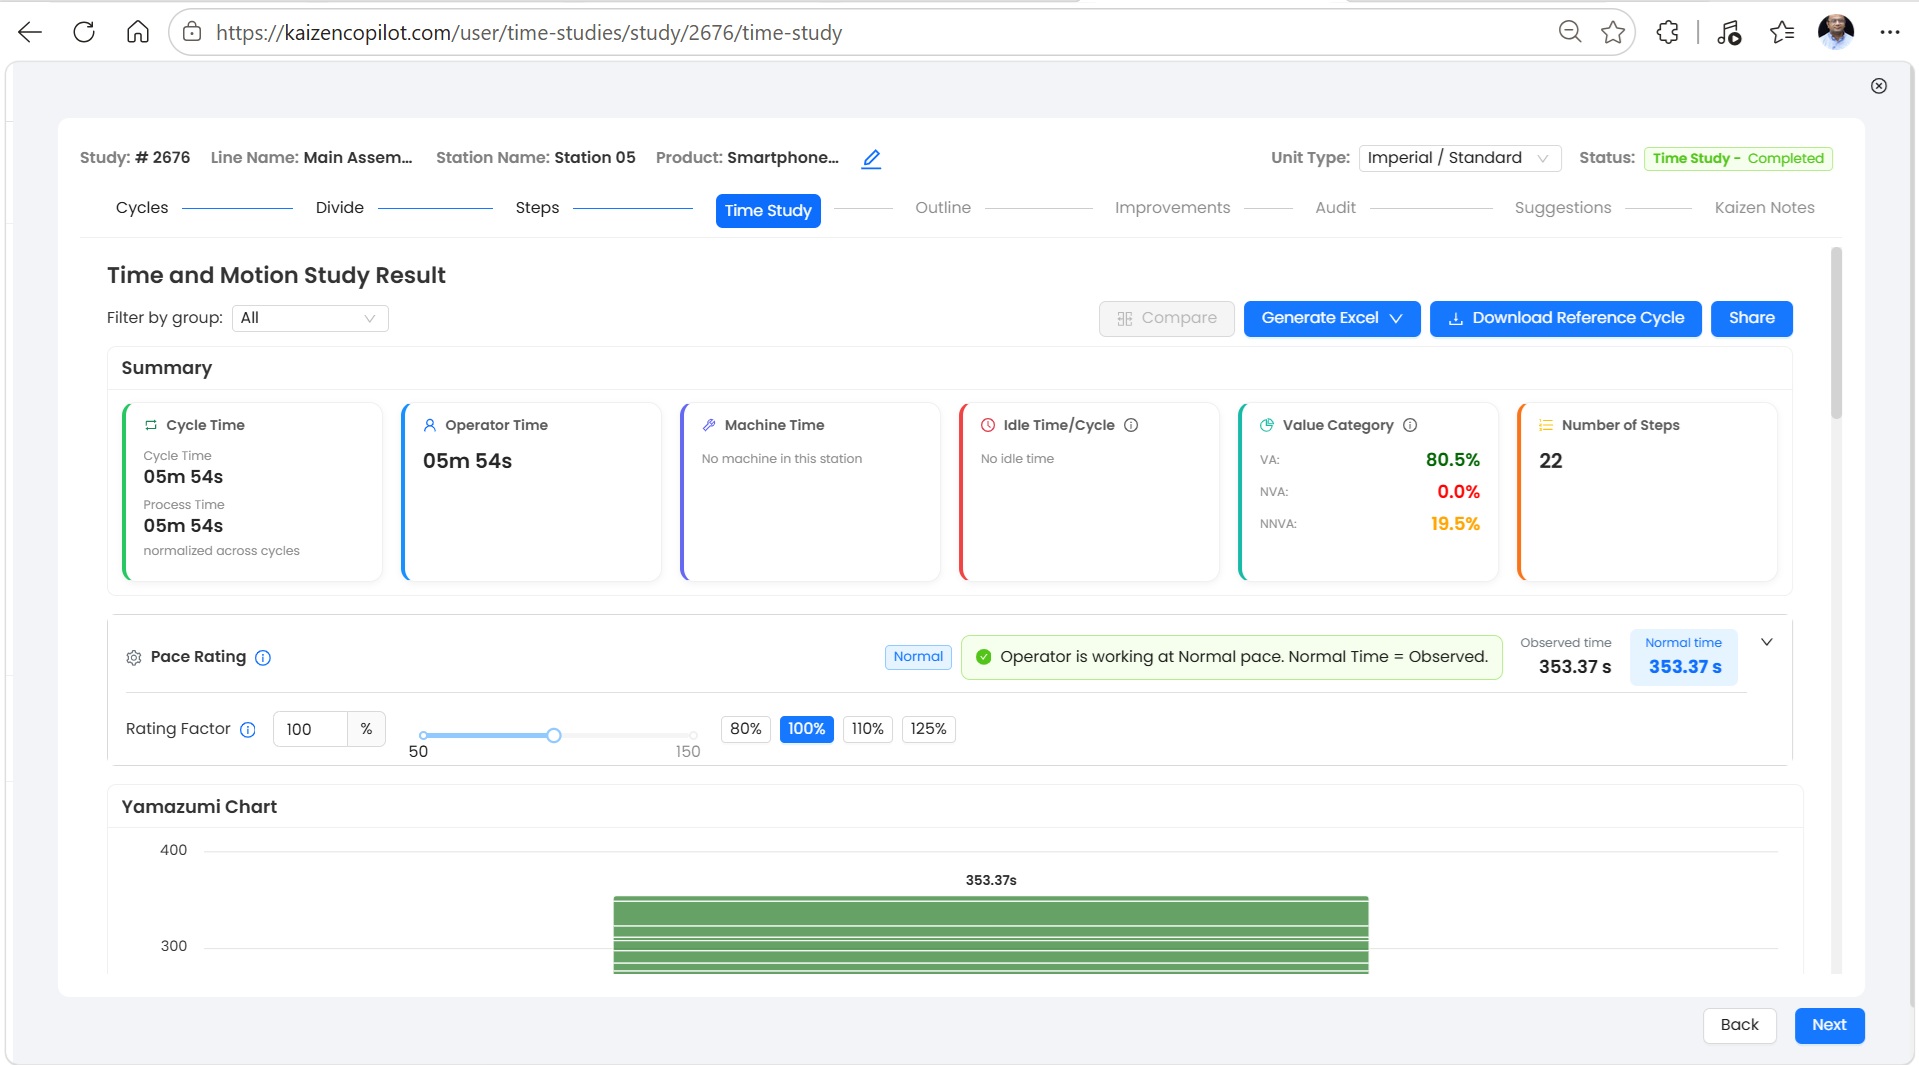Open the Audit tab
The height and width of the screenshot is (1065, 1919).
pyautogui.click(x=1335, y=208)
